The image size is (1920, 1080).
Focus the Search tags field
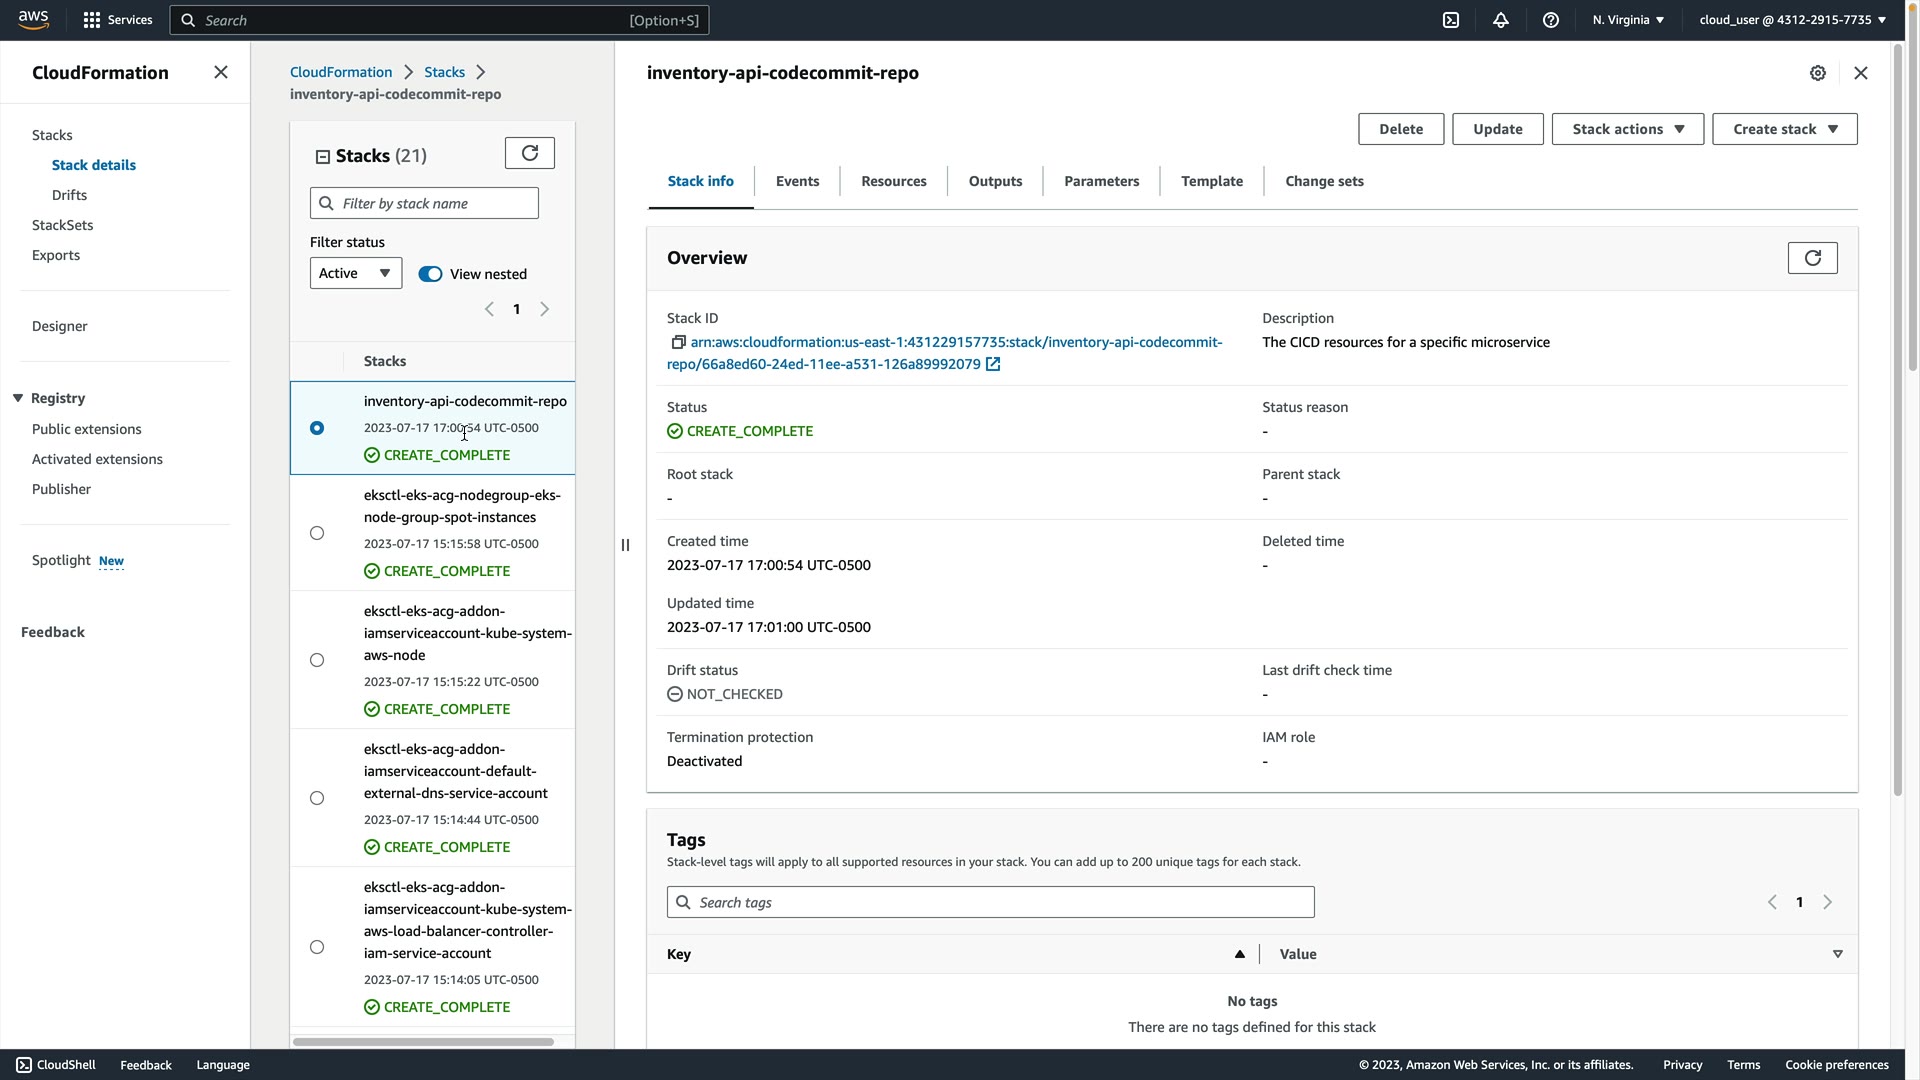(990, 902)
